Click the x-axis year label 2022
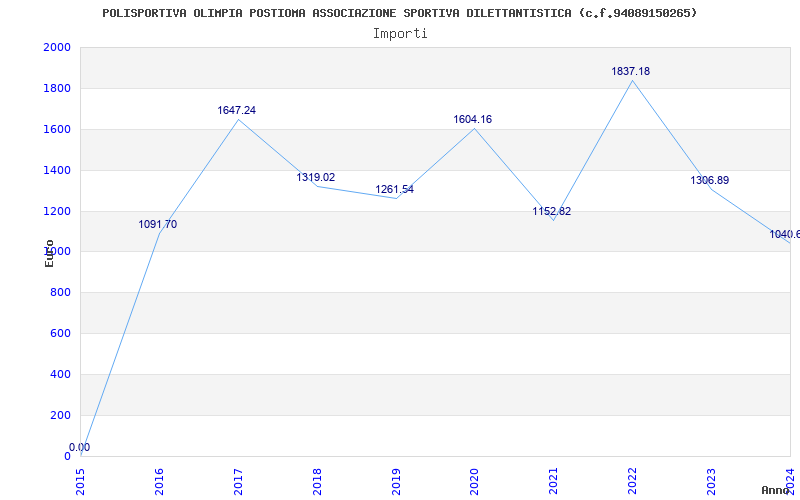 633,482
